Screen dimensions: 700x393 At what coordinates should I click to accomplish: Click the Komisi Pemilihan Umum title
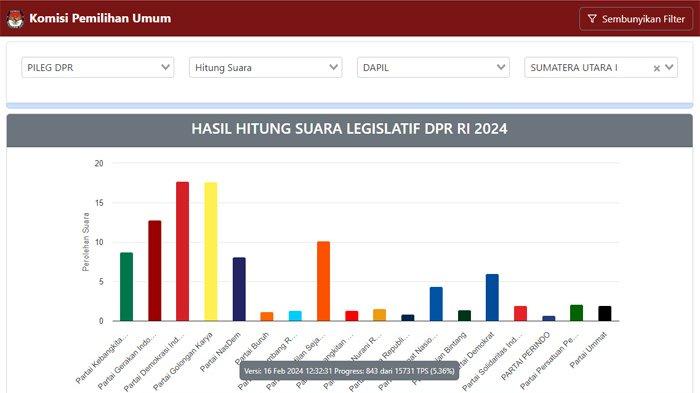[100, 18]
